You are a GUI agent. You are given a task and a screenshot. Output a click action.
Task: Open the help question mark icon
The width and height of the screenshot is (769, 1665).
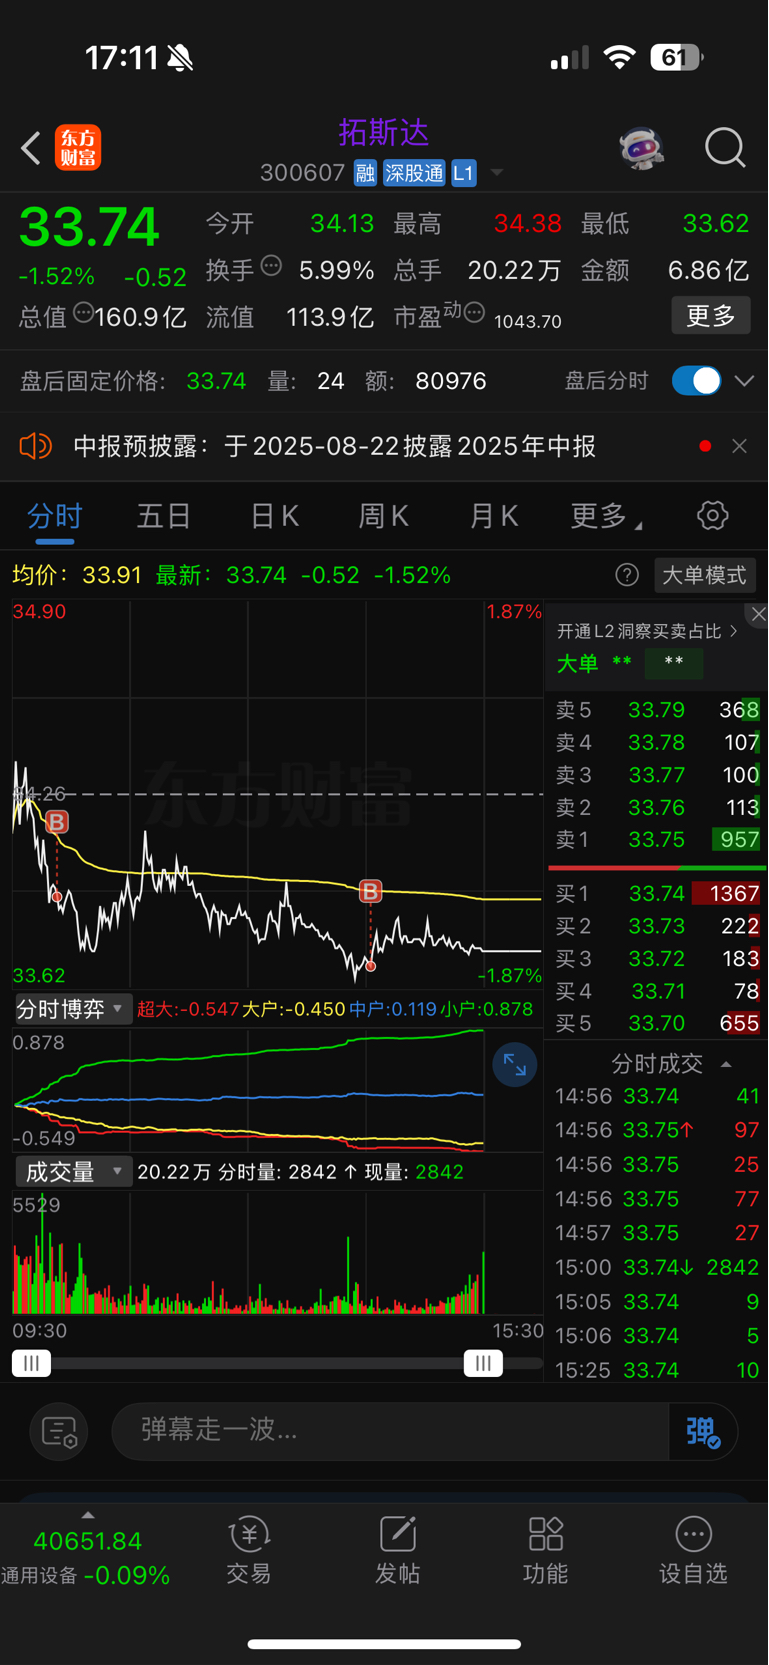tap(627, 575)
